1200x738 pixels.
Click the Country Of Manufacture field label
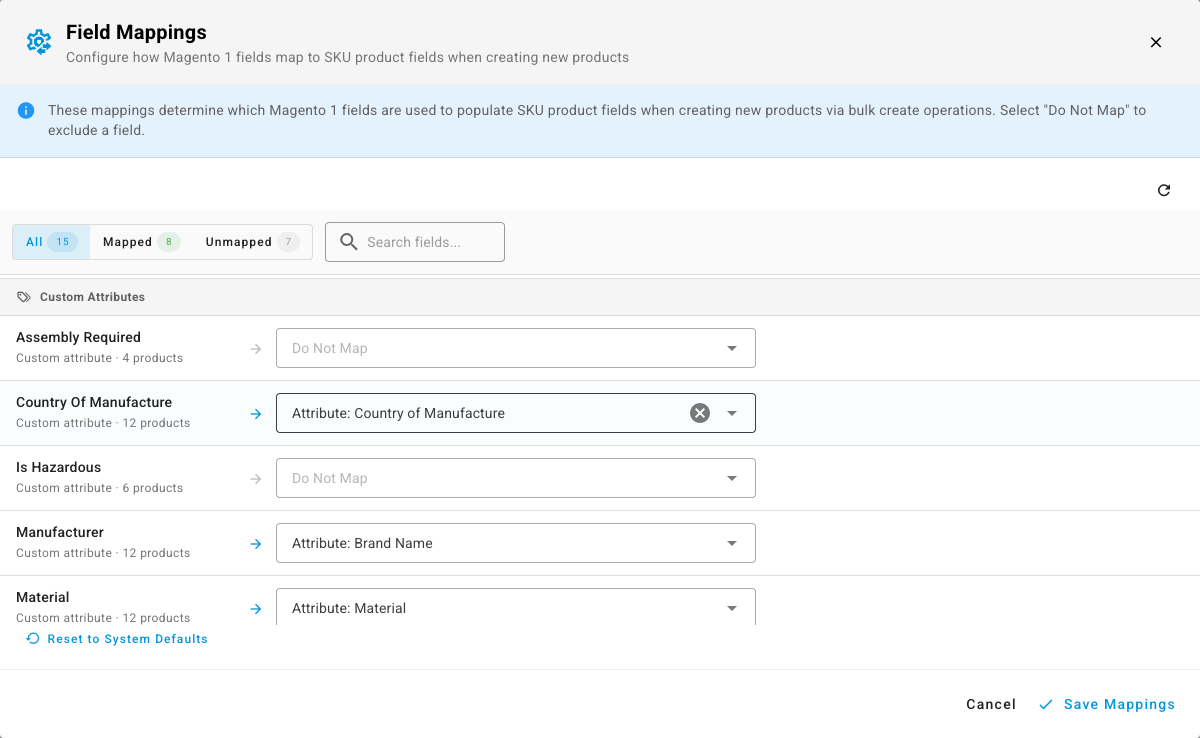click(x=94, y=403)
